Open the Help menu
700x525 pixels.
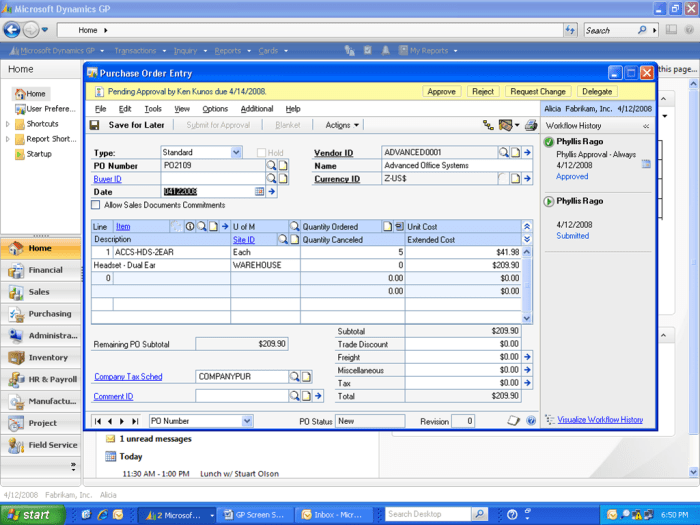click(293, 108)
